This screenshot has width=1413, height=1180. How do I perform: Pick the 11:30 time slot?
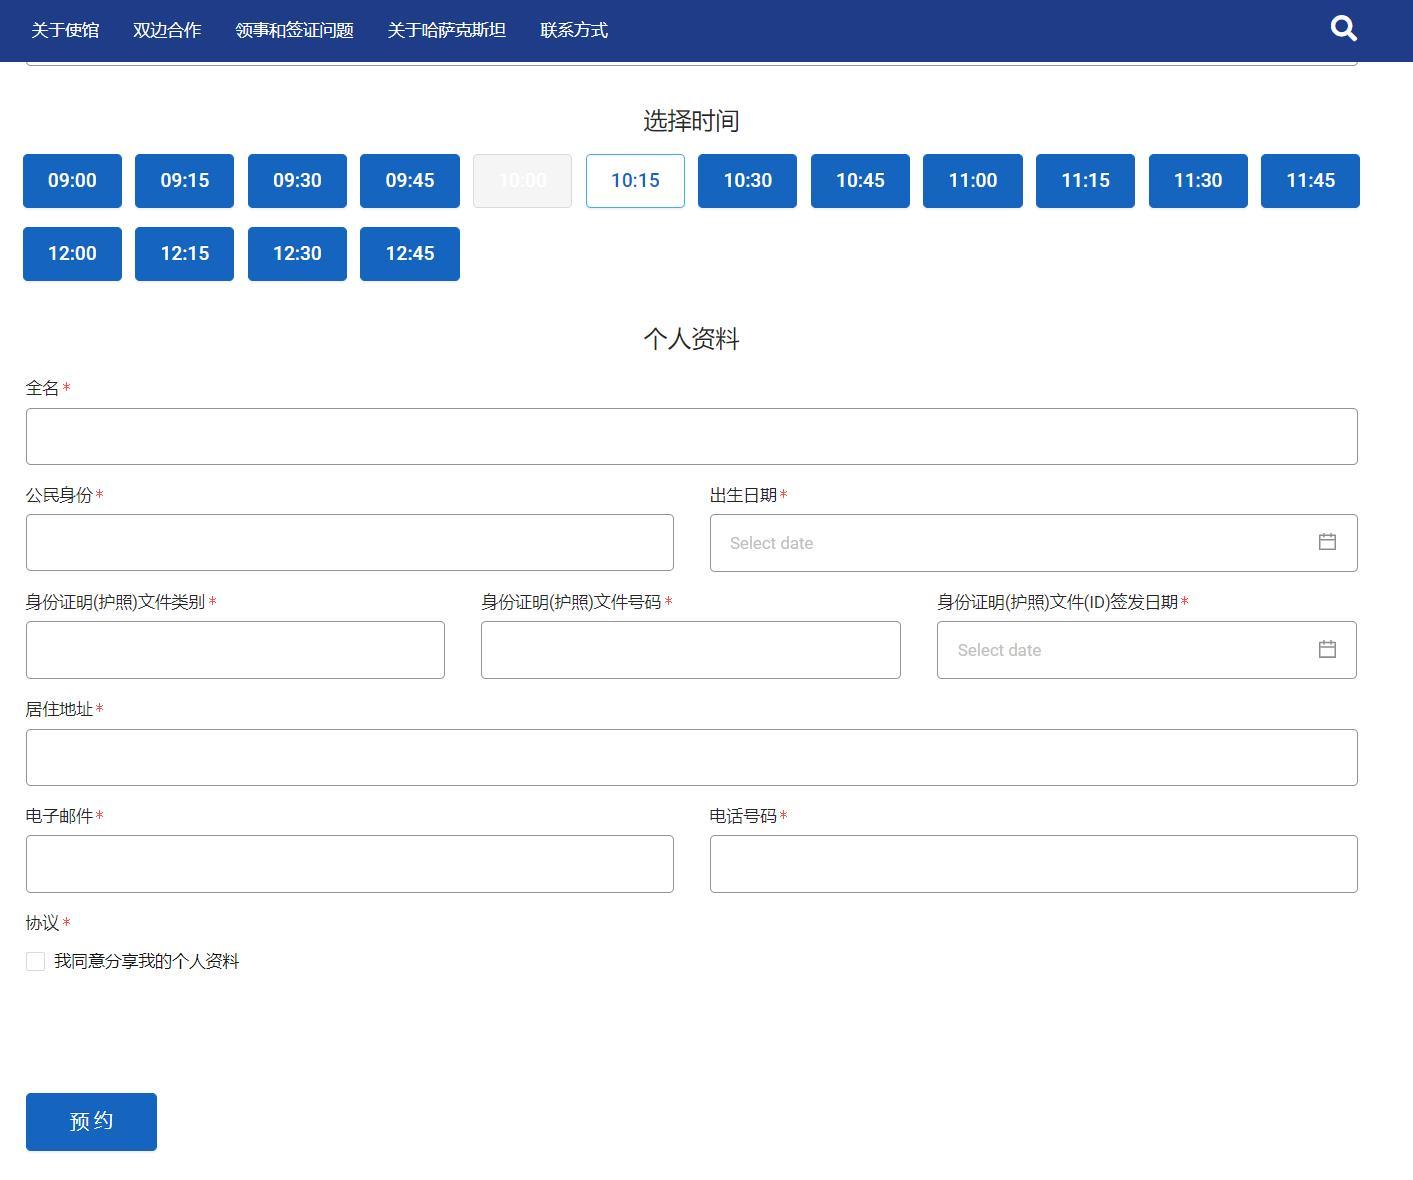tap(1198, 181)
